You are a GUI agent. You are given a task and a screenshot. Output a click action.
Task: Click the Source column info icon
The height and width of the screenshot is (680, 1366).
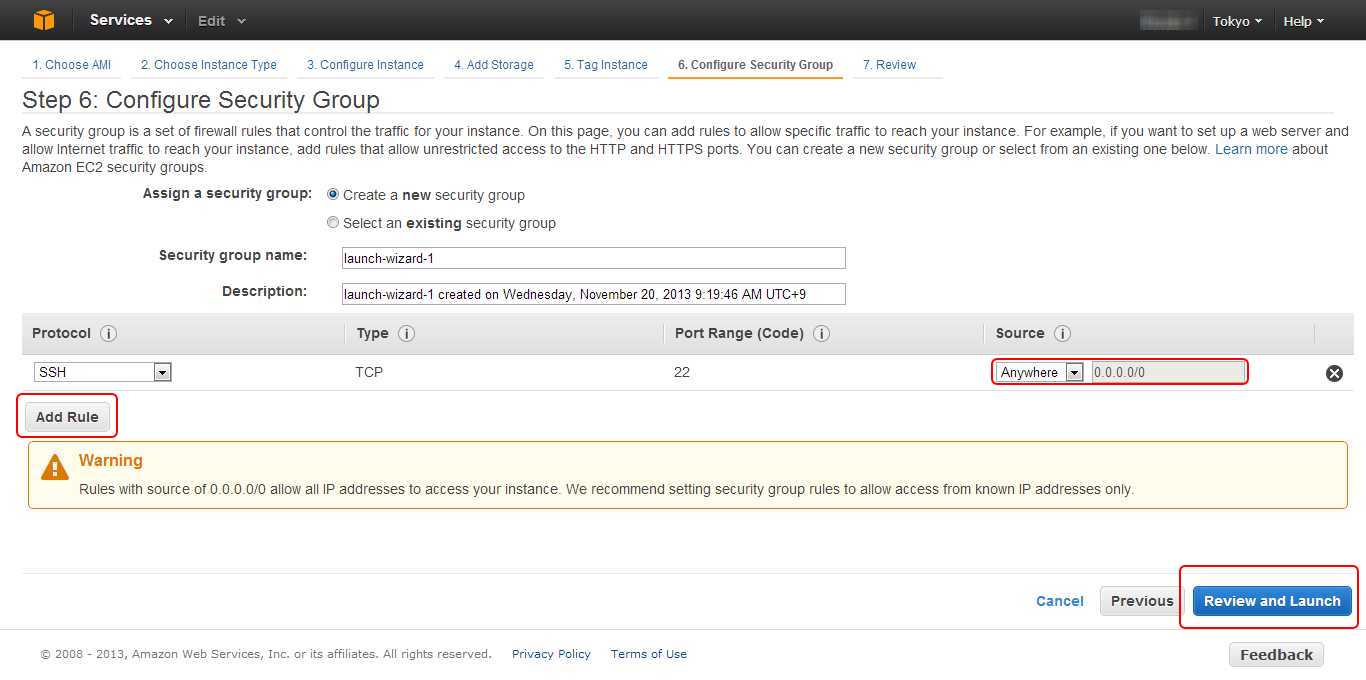[x=1063, y=334]
